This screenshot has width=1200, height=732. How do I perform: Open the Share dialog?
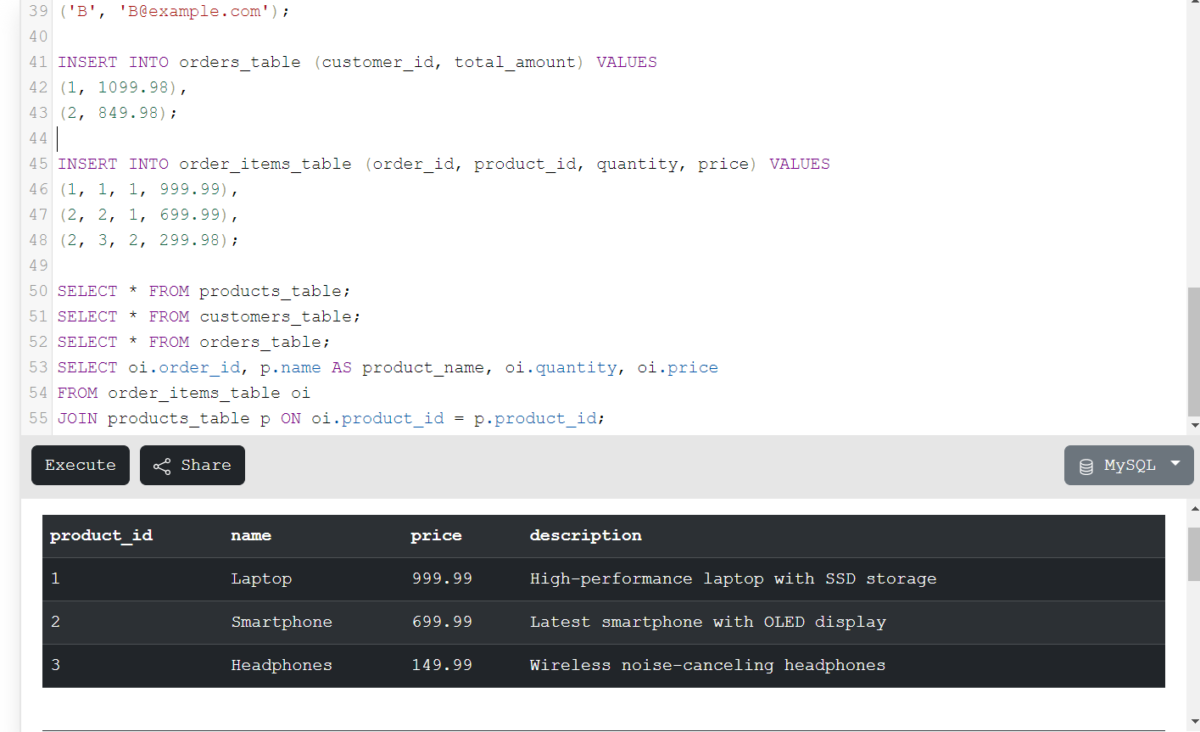point(192,465)
